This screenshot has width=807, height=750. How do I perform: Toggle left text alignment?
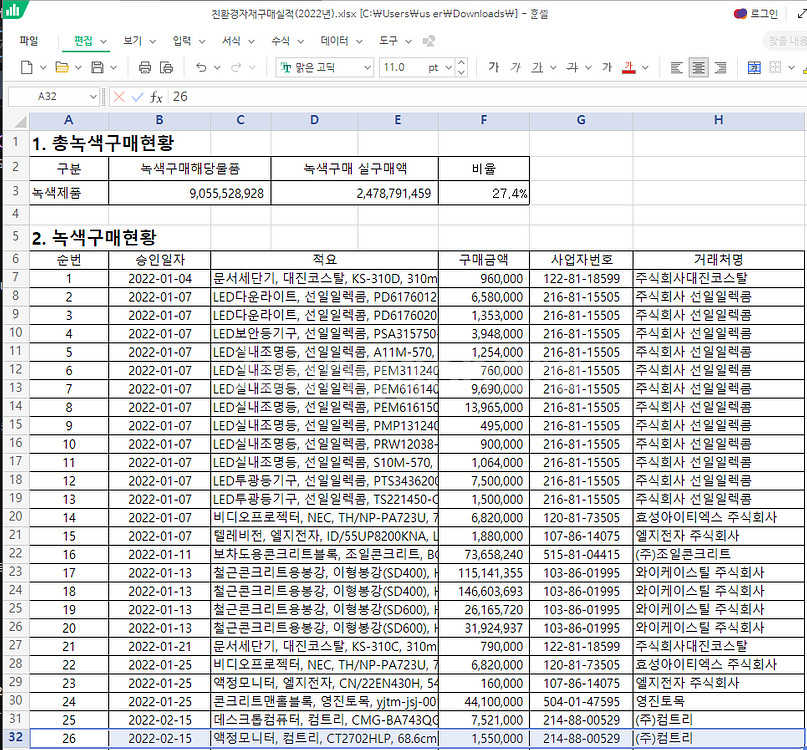pyautogui.click(x=677, y=67)
